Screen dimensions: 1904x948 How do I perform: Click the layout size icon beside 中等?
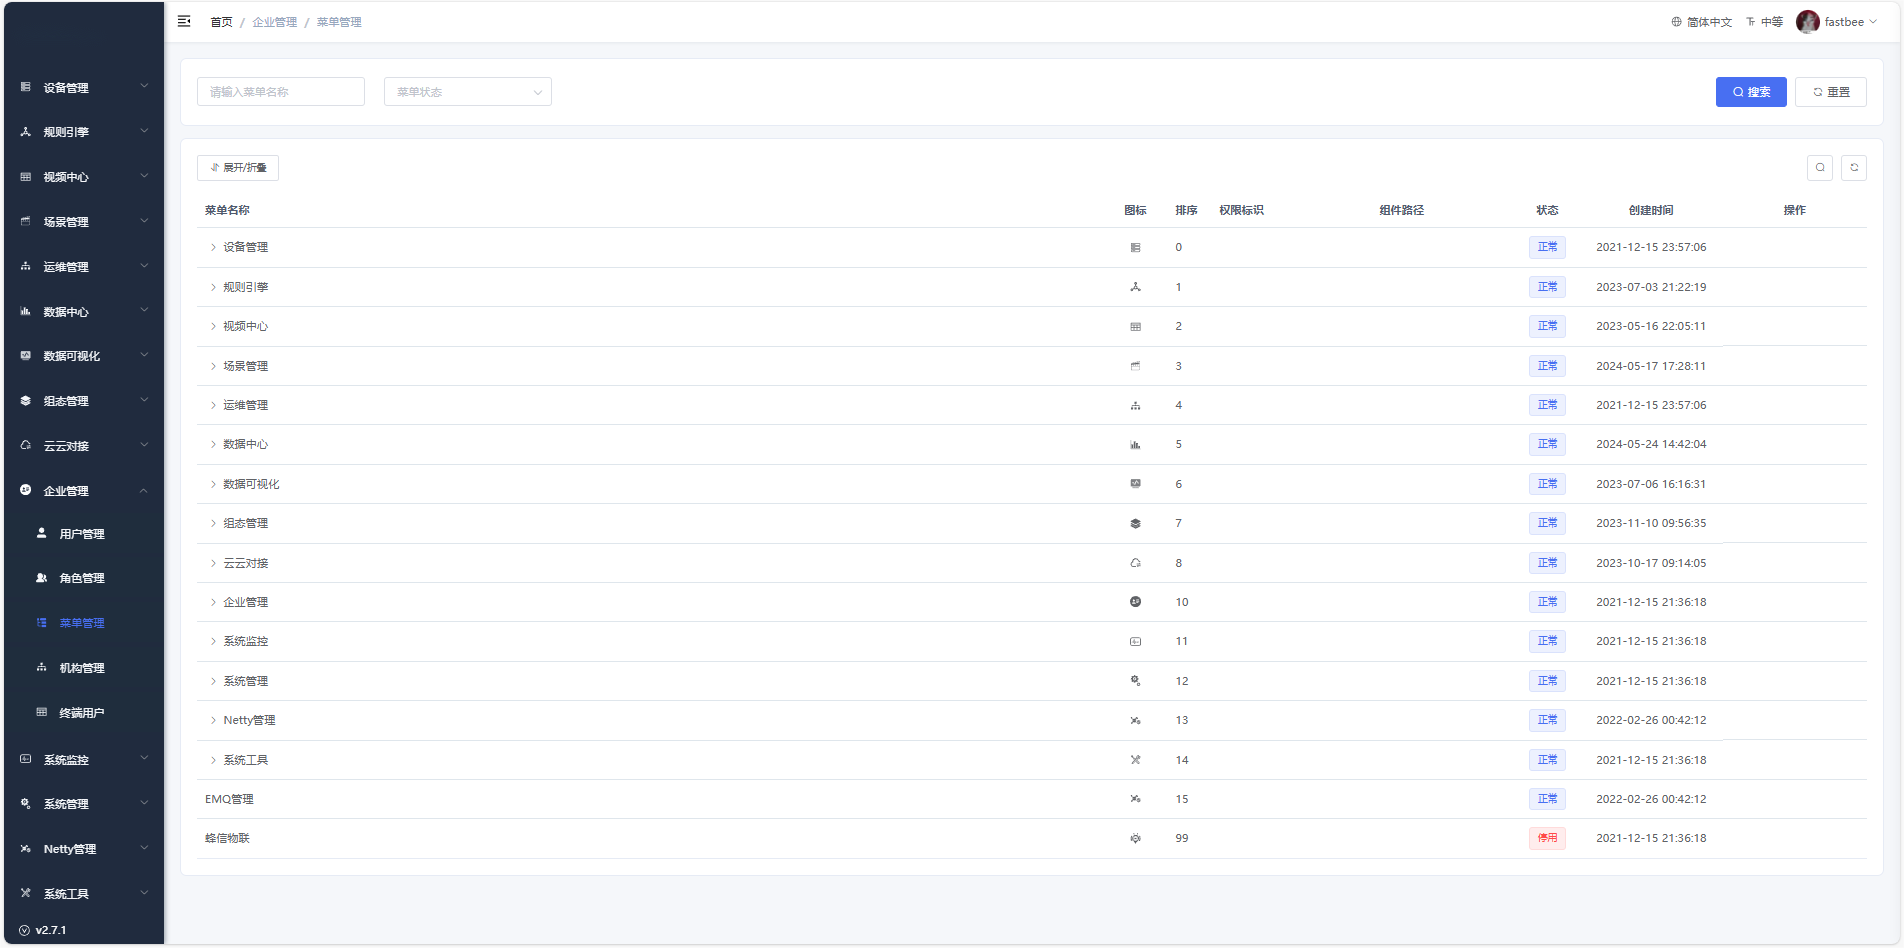pyautogui.click(x=1751, y=22)
